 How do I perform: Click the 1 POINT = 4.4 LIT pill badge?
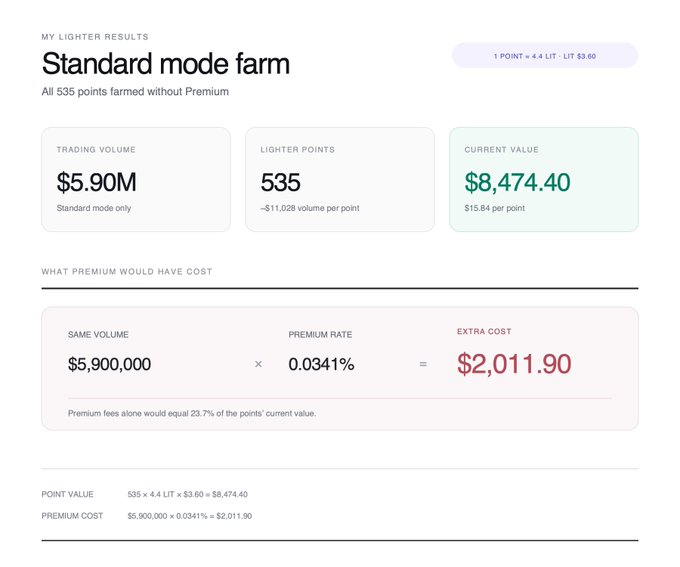click(x=545, y=56)
